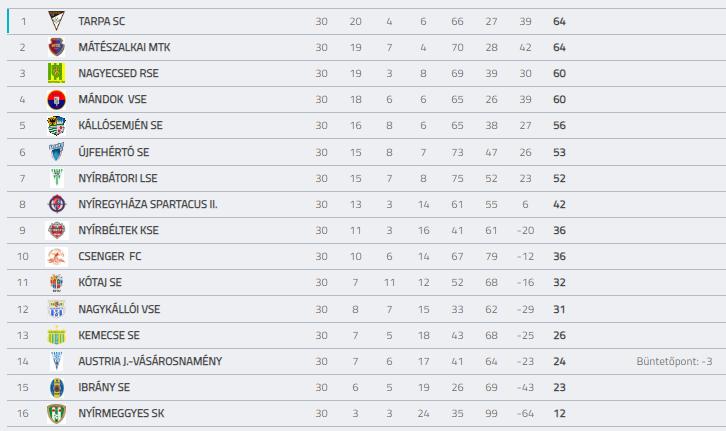Click the Csenger FC logo

[x=56, y=256]
